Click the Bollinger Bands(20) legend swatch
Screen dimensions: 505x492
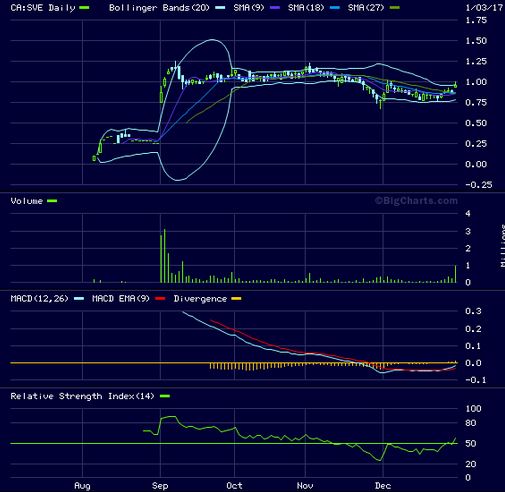click(220, 8)
